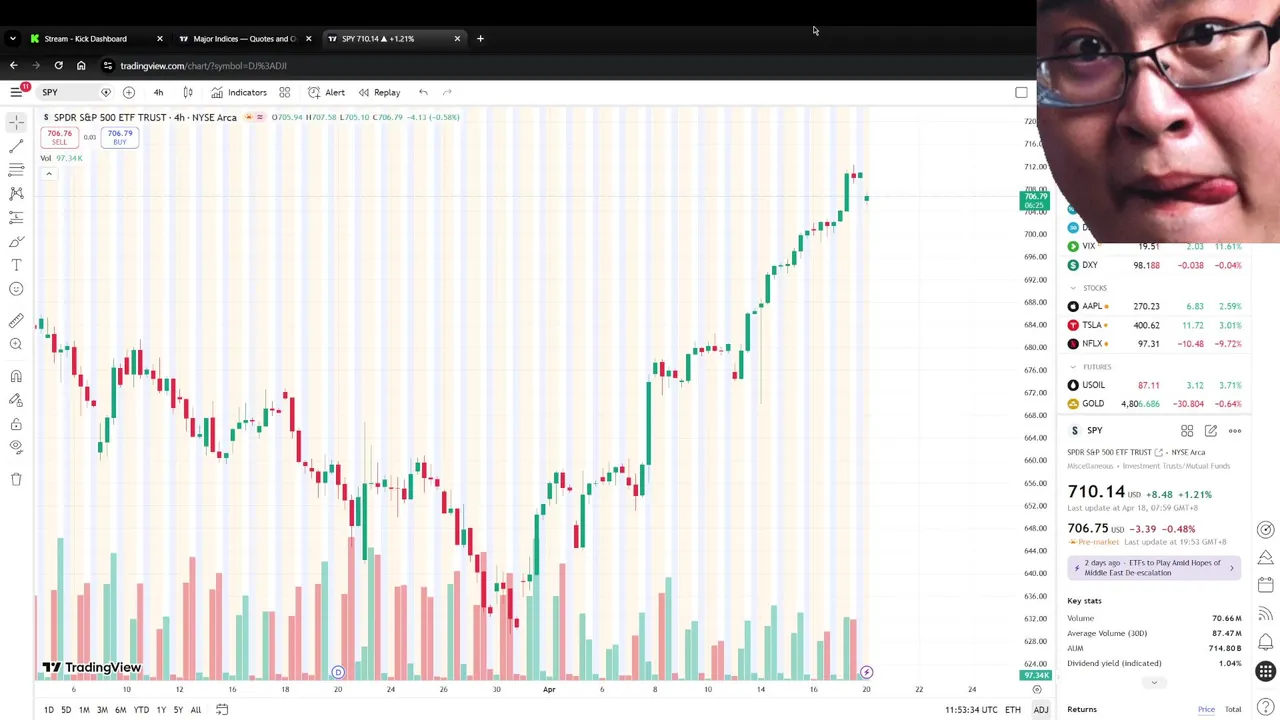
Task: Activate the zoom in tool
Action: (x=16, y=344)
